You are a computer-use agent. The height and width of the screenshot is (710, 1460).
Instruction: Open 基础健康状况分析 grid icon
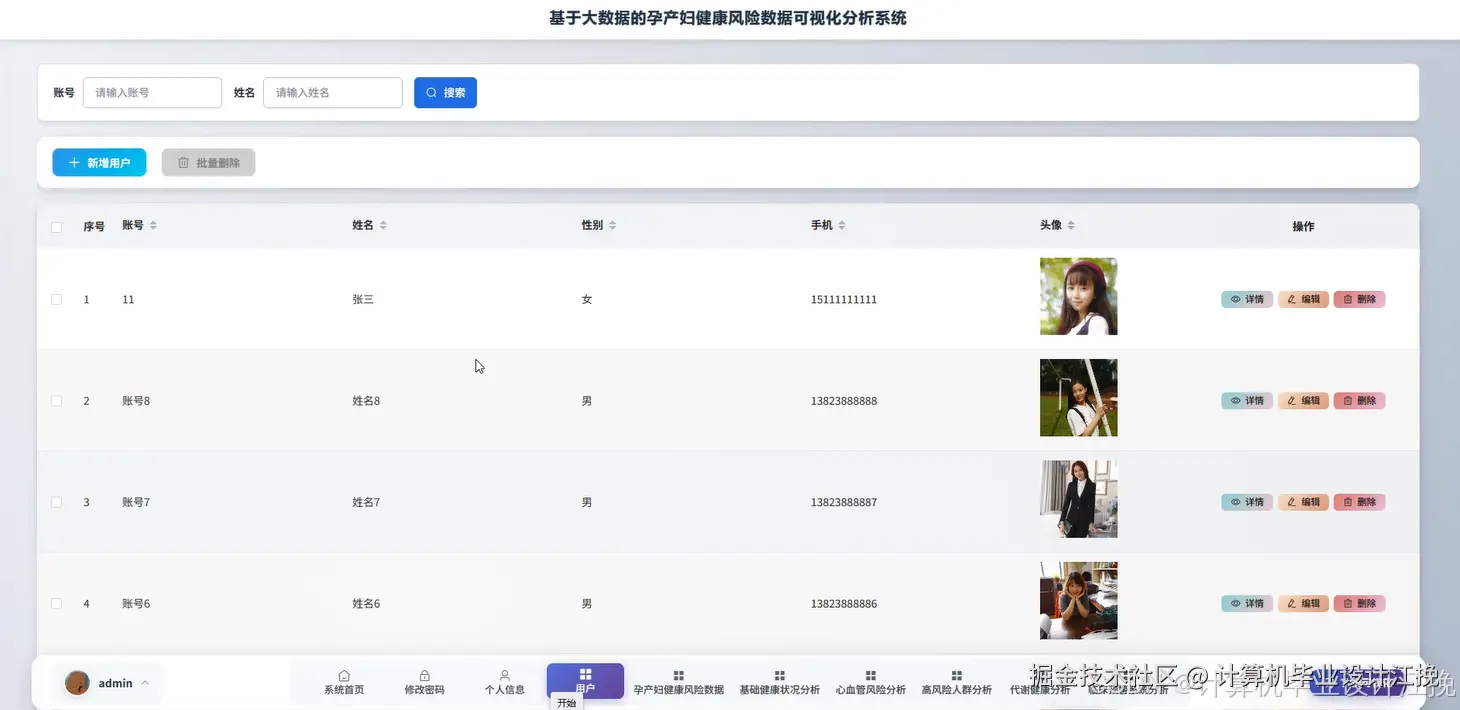780,676
